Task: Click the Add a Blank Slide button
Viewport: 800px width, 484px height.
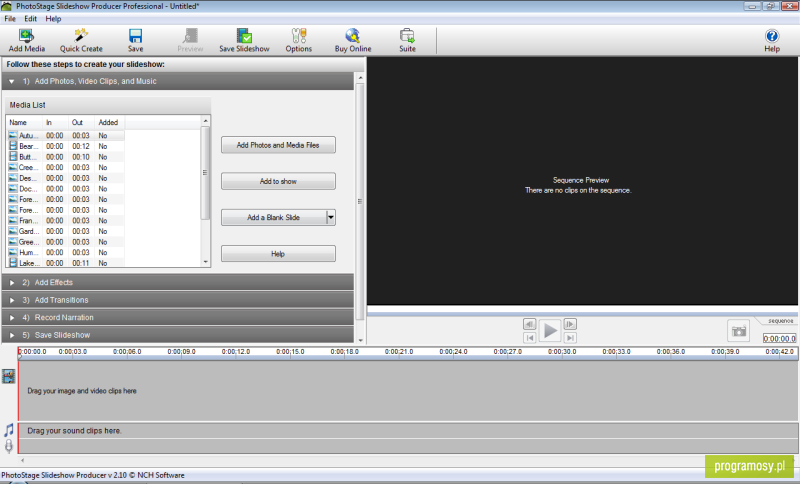Action: [x=273, y=218]
